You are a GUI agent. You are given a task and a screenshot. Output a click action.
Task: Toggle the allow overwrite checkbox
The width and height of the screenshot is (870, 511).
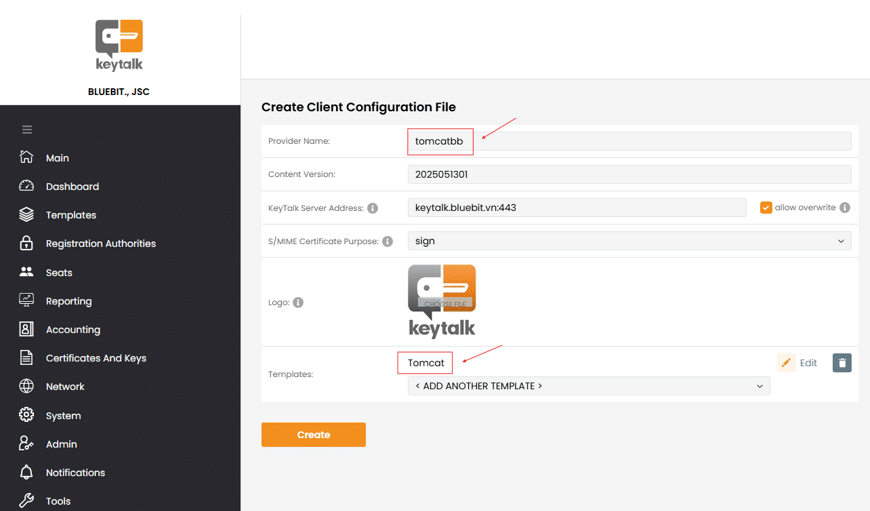point(766,208)
